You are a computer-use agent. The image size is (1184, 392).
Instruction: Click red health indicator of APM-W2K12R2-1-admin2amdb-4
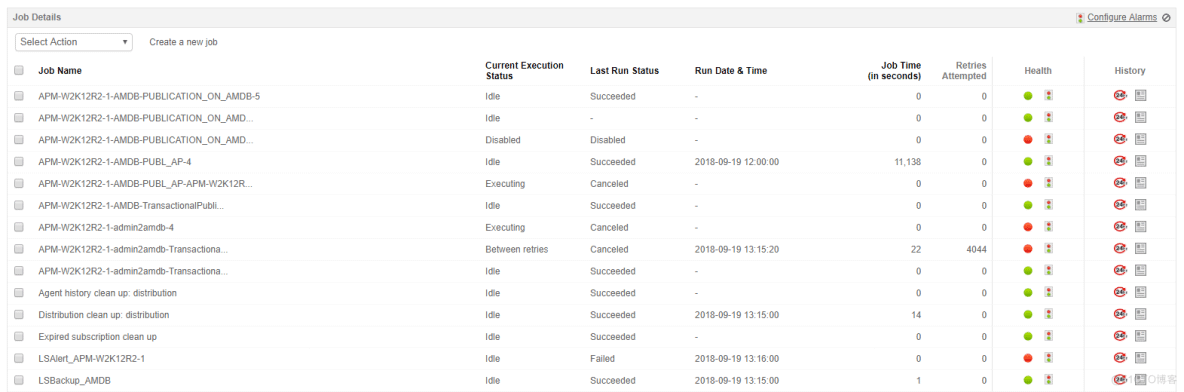[1028, 227]
